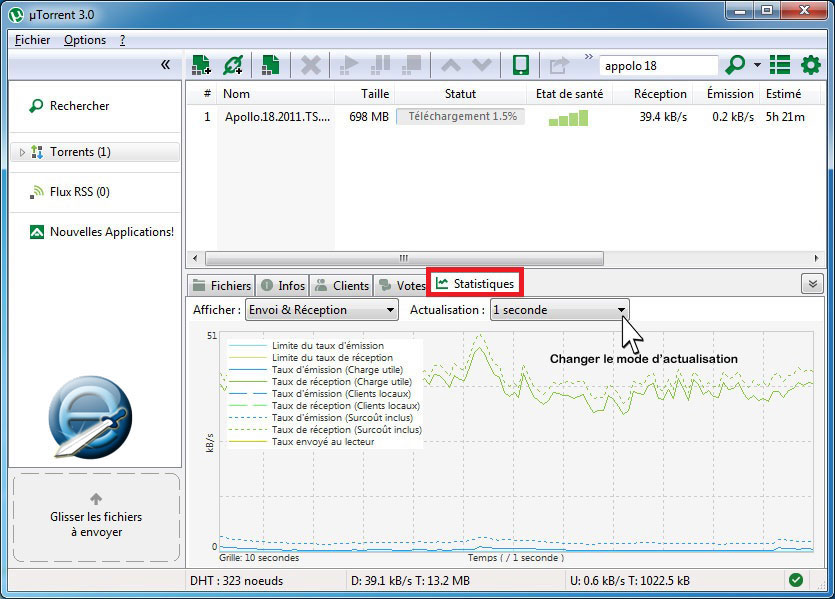
Task: Click the green health bars indicator
Action: pos(568,118)
